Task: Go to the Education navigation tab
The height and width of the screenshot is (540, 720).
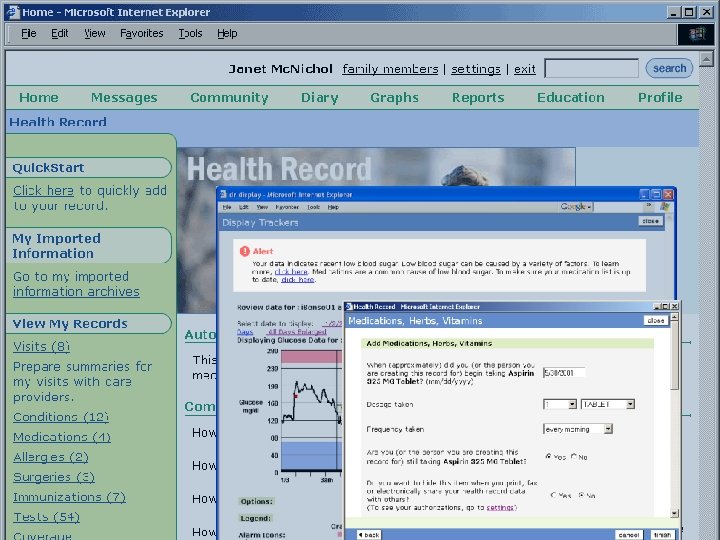Action: pyautogui.click(x=571, y=97)
